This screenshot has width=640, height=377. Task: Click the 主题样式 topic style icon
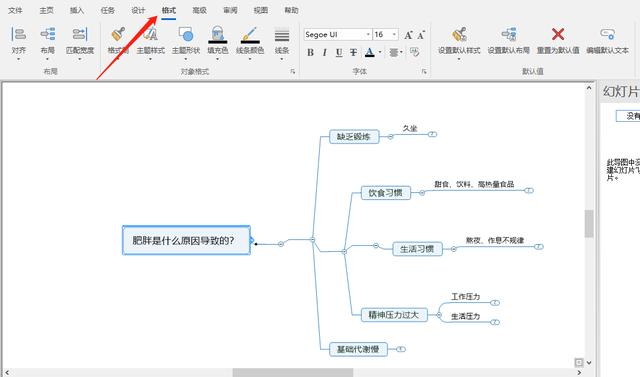click(150, 35)
